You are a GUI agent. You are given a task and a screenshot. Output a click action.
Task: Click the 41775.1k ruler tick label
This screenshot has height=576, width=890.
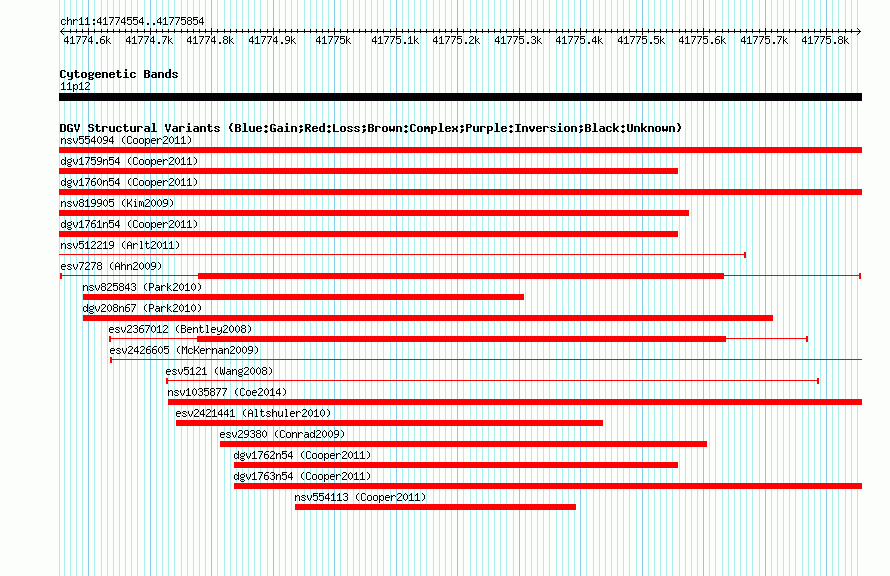click(395, 40)
